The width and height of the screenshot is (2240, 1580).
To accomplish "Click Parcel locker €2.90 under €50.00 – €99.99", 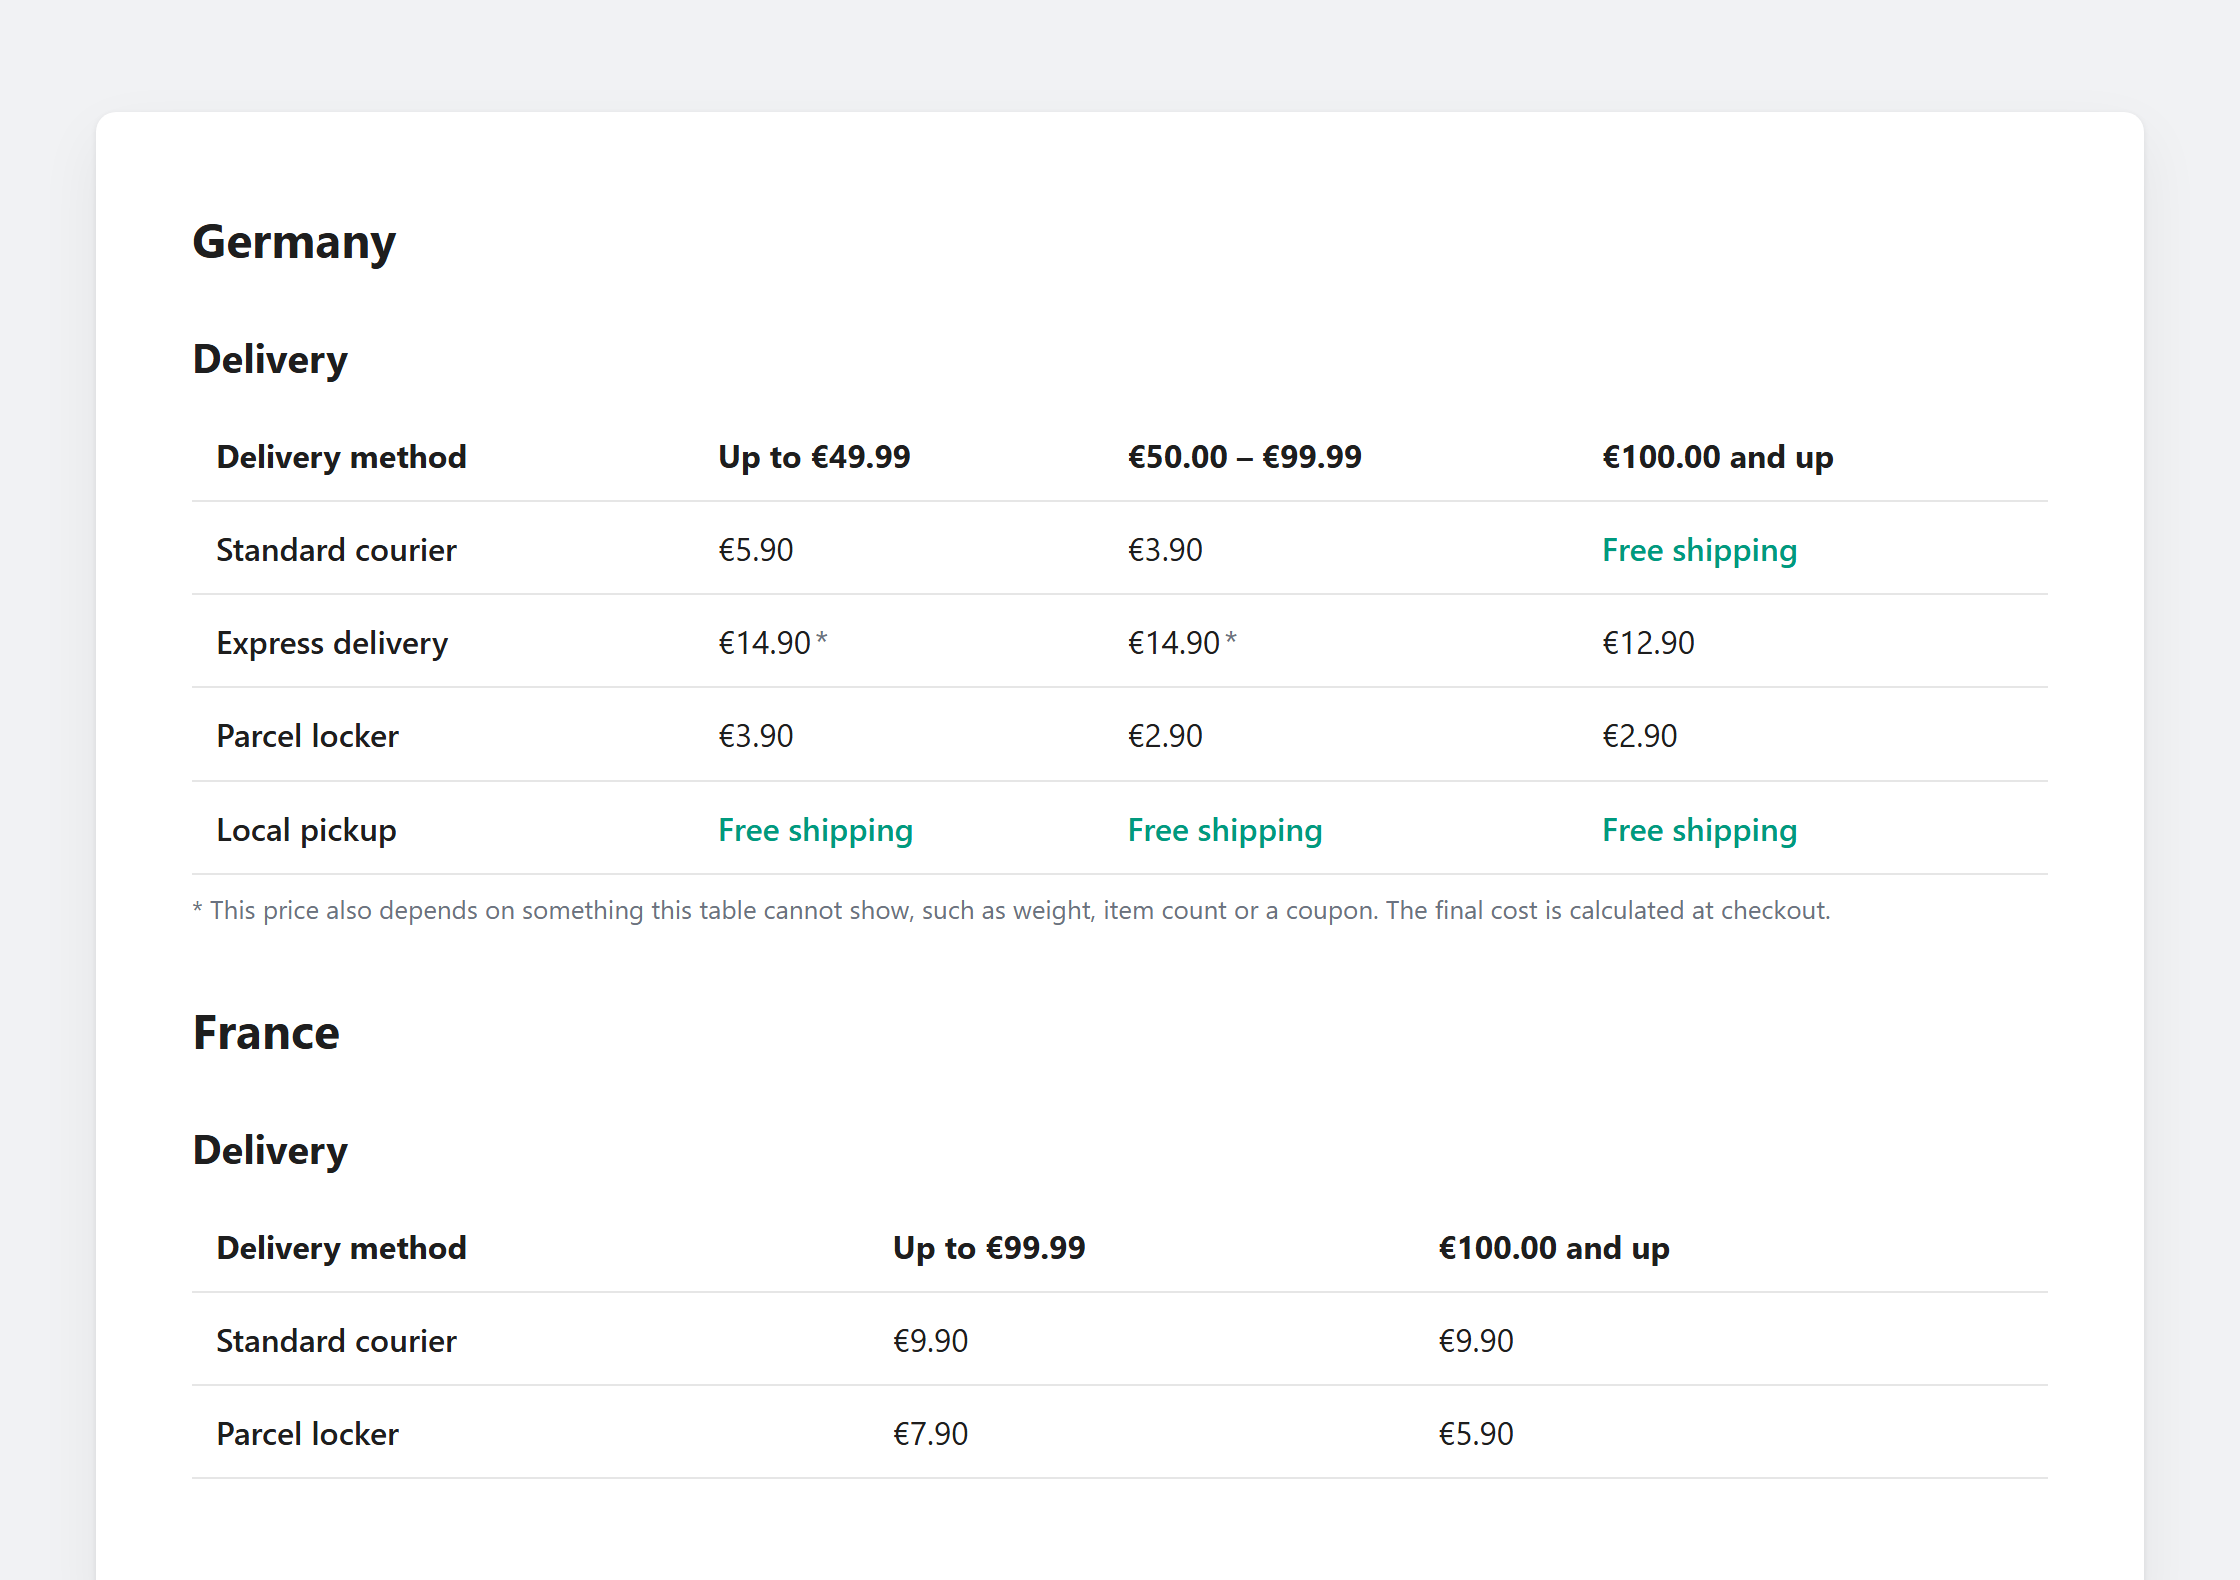I will (1165, 736).
